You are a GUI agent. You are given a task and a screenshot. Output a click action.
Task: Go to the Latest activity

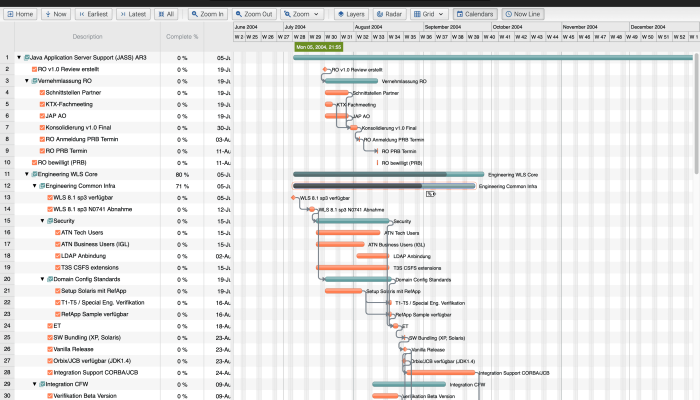[133, 14]
